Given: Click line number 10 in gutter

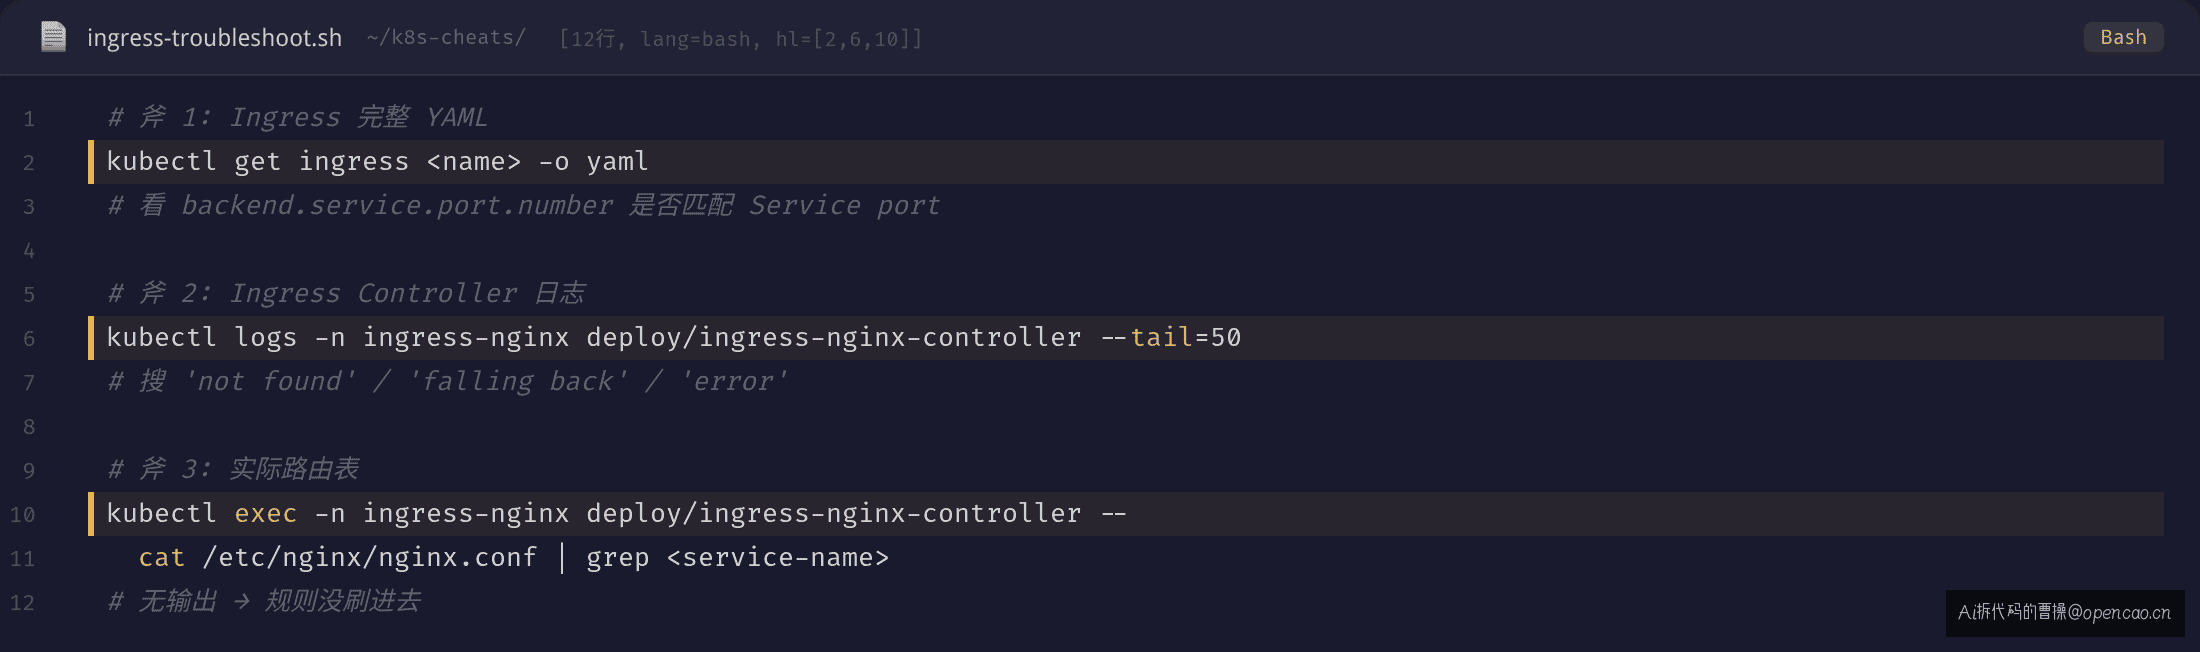Looking at the screenshot, I should tap(23, 515).
